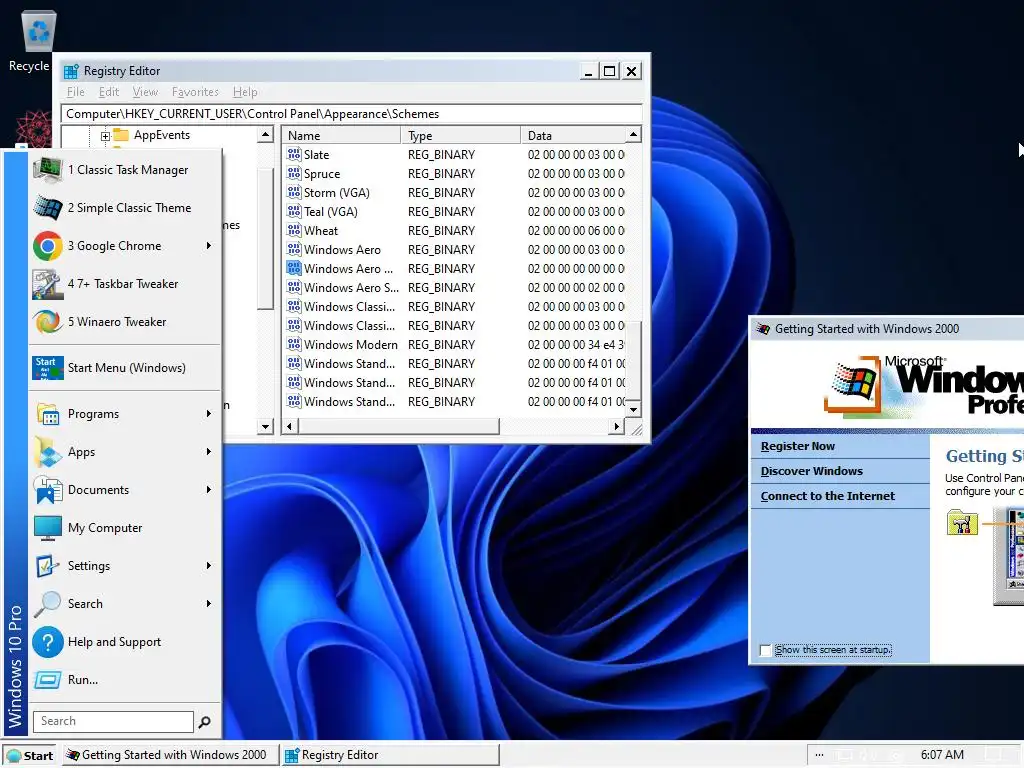Click the values list scroll right arrow
Image resolution: width=1024 pixels, height=768 pixels.
pyautogui.click(x=616, y=426)
